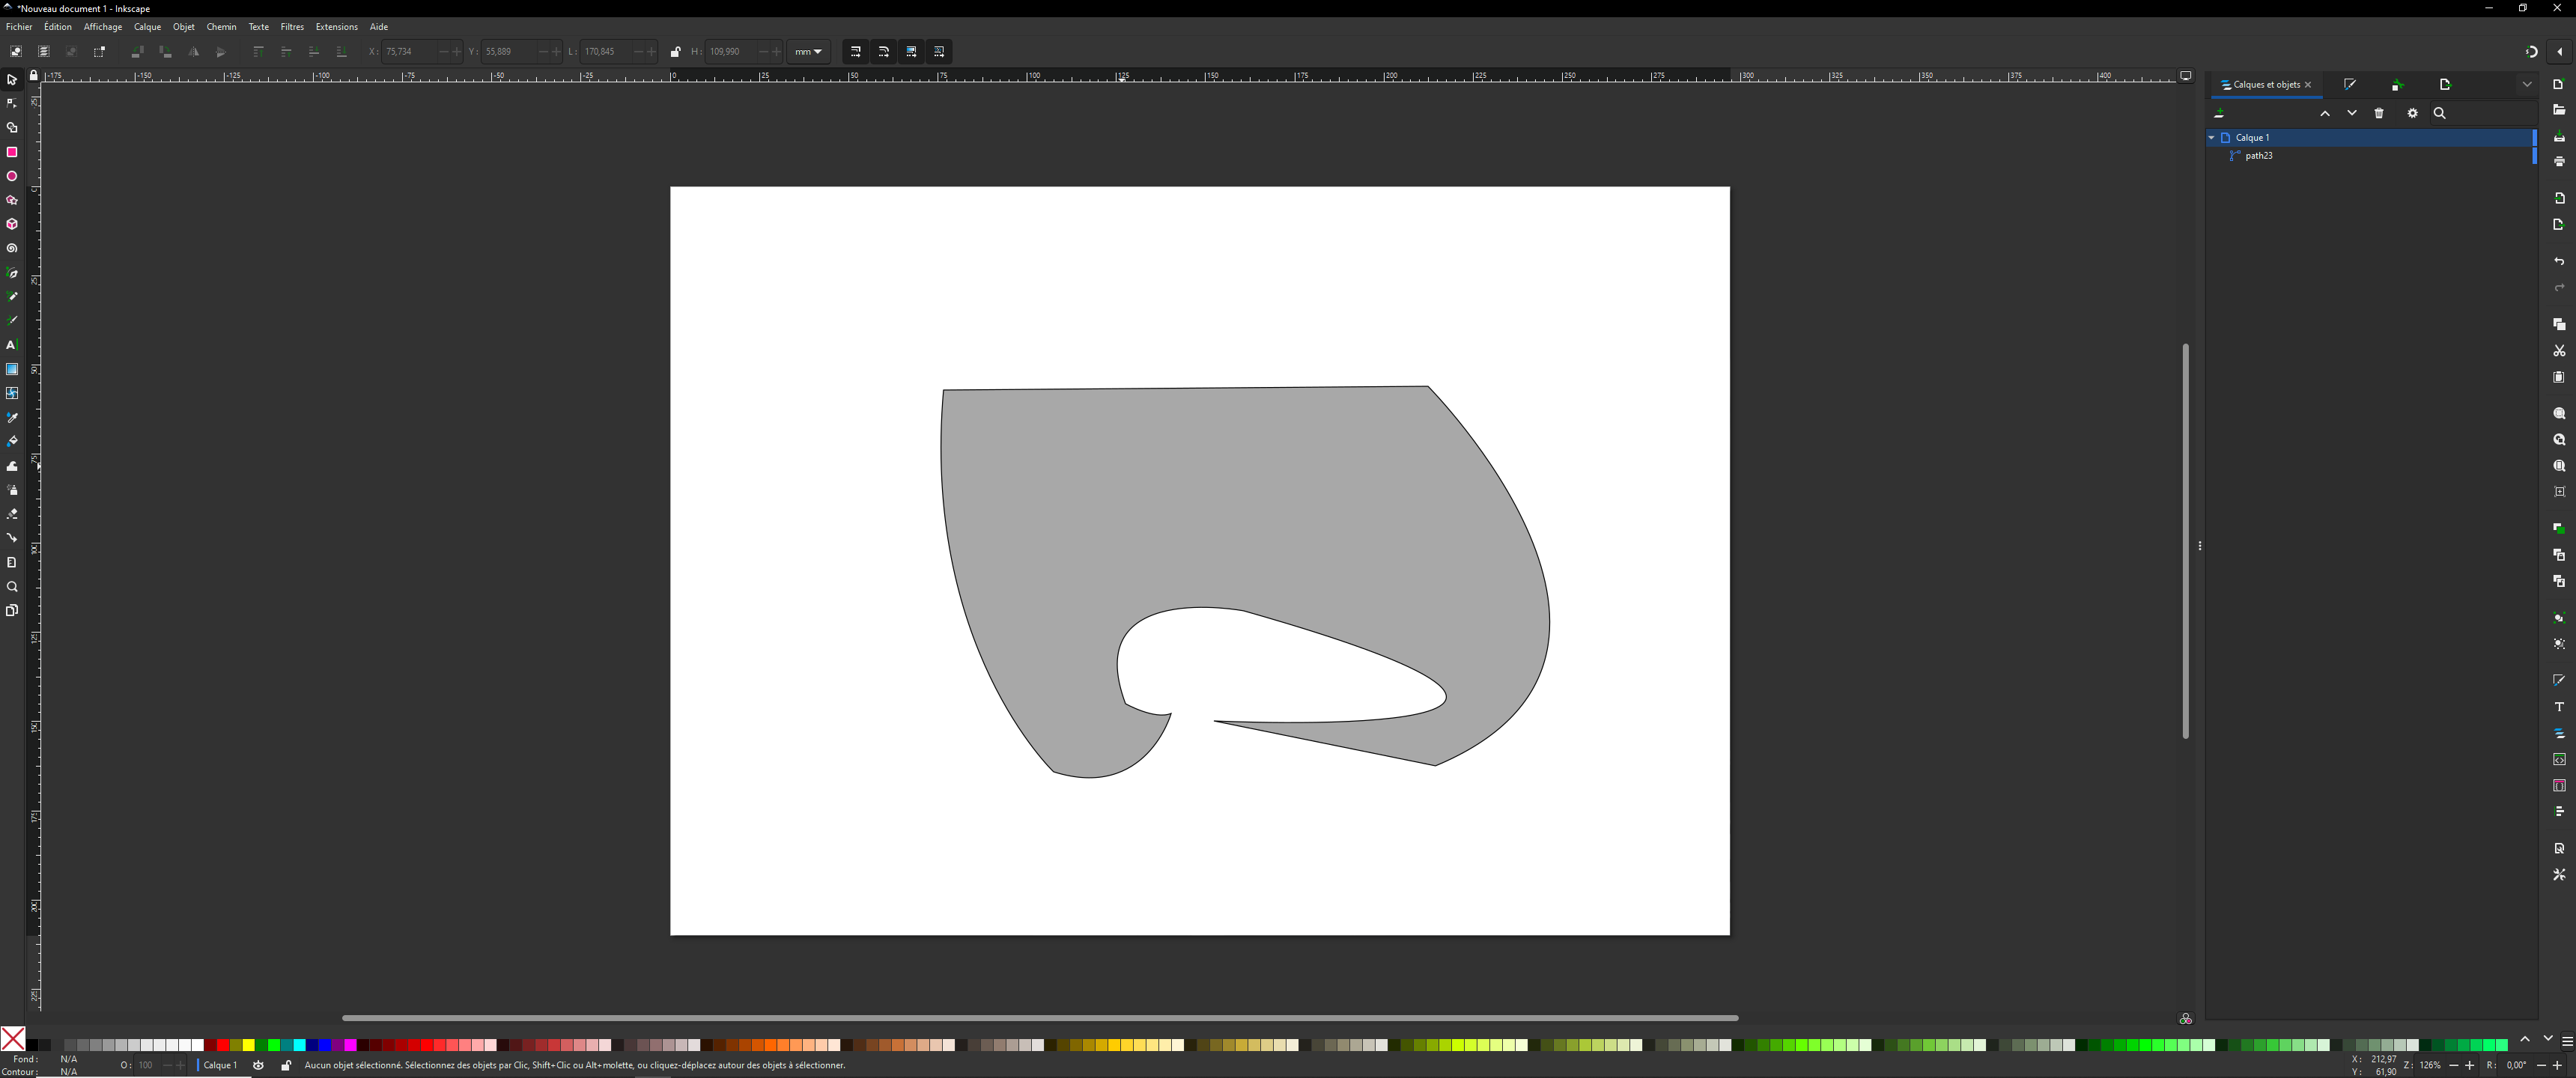Open the Fichier menu
Image resolution: width=2576 pixels, height=1078 pixels.
(19, 27)
